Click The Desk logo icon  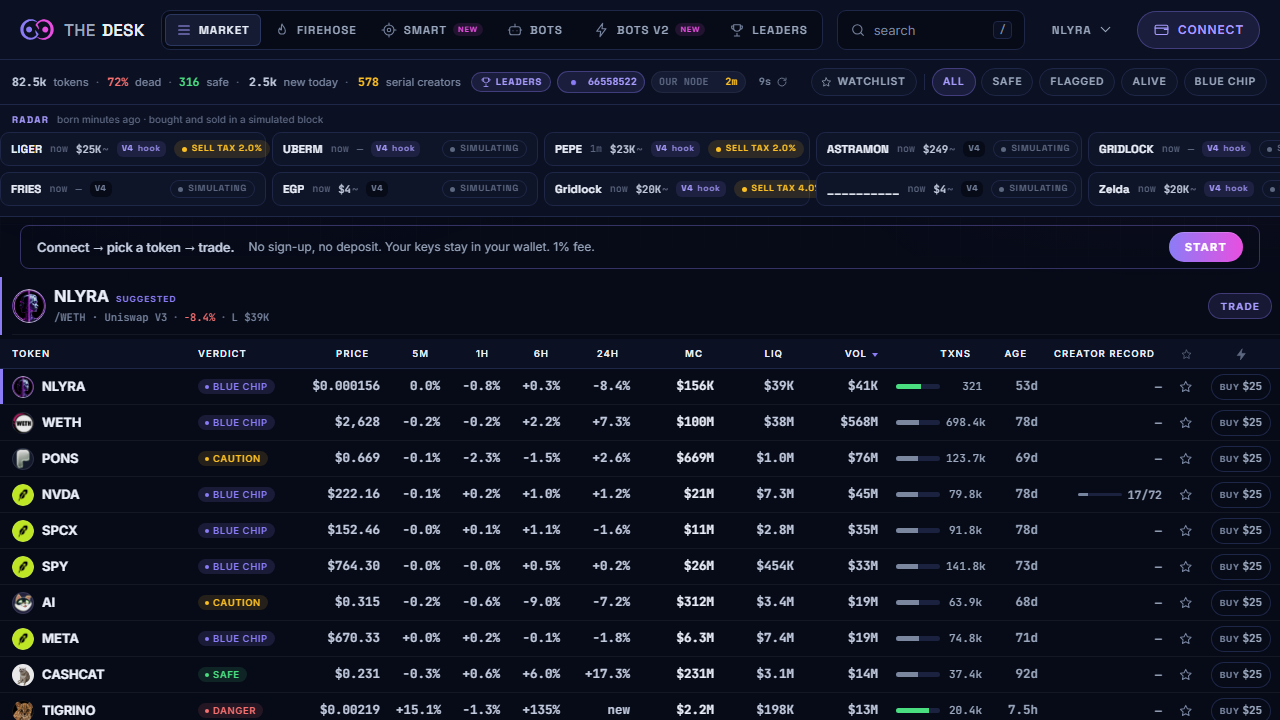[37, 30]
